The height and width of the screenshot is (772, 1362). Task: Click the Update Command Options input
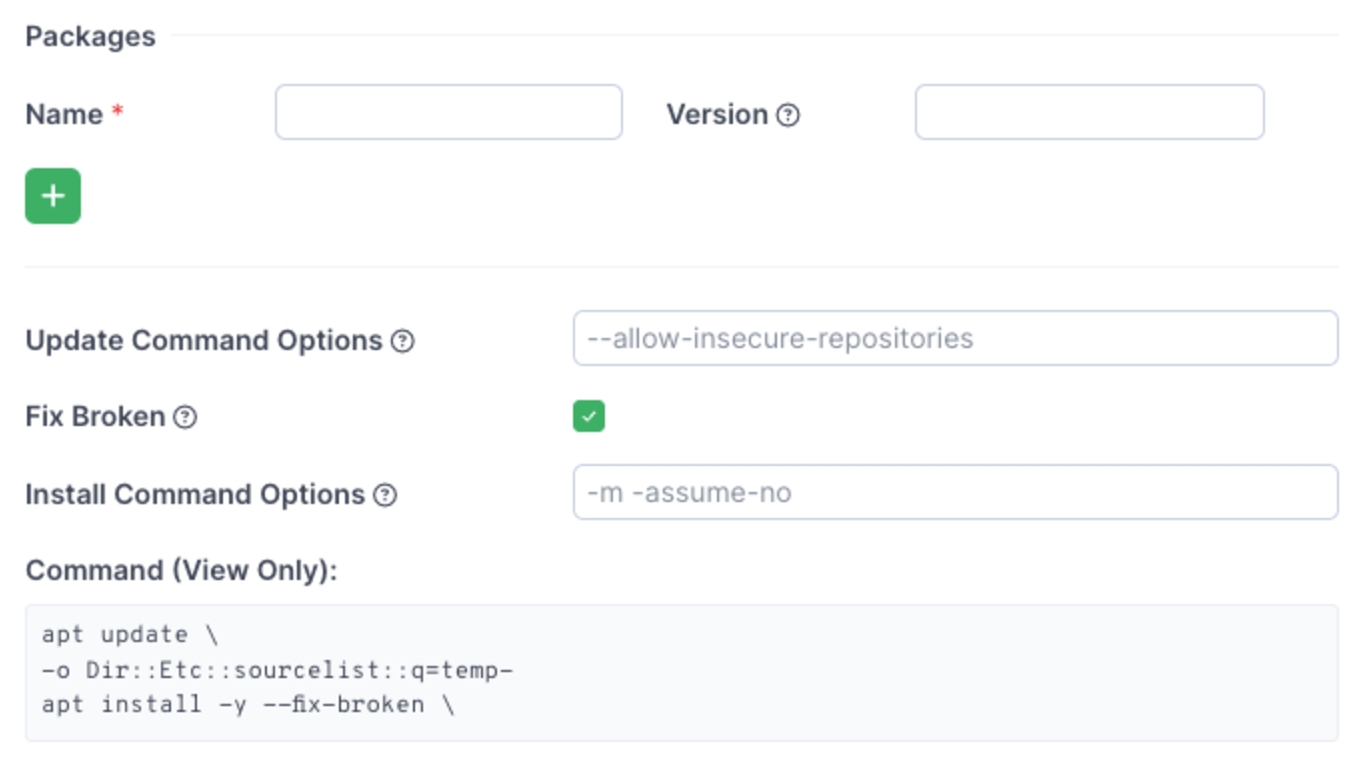[x=955, y=338]
